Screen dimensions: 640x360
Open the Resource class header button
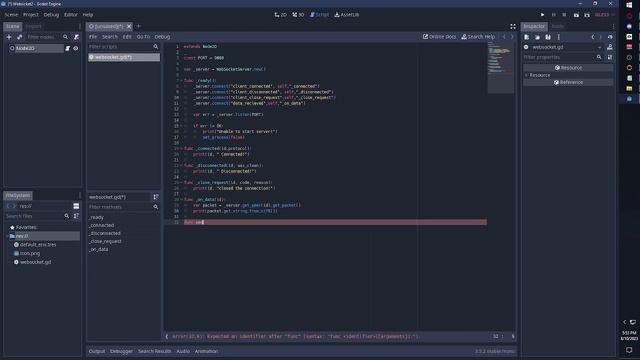click(568, 68)
